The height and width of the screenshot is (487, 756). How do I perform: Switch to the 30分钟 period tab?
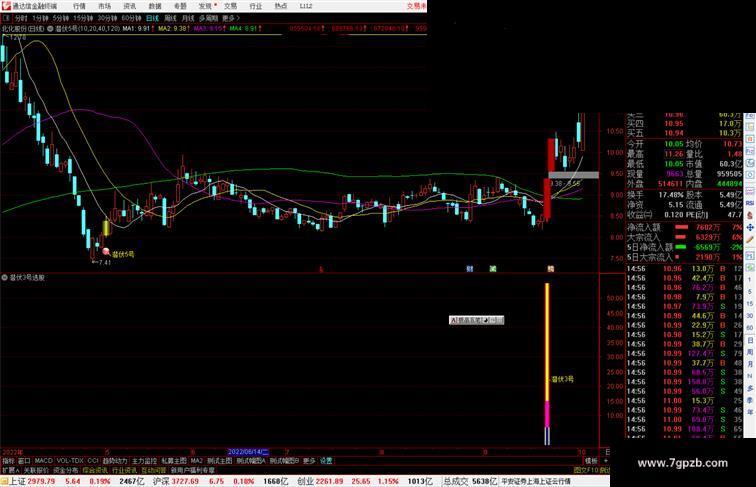107,18
